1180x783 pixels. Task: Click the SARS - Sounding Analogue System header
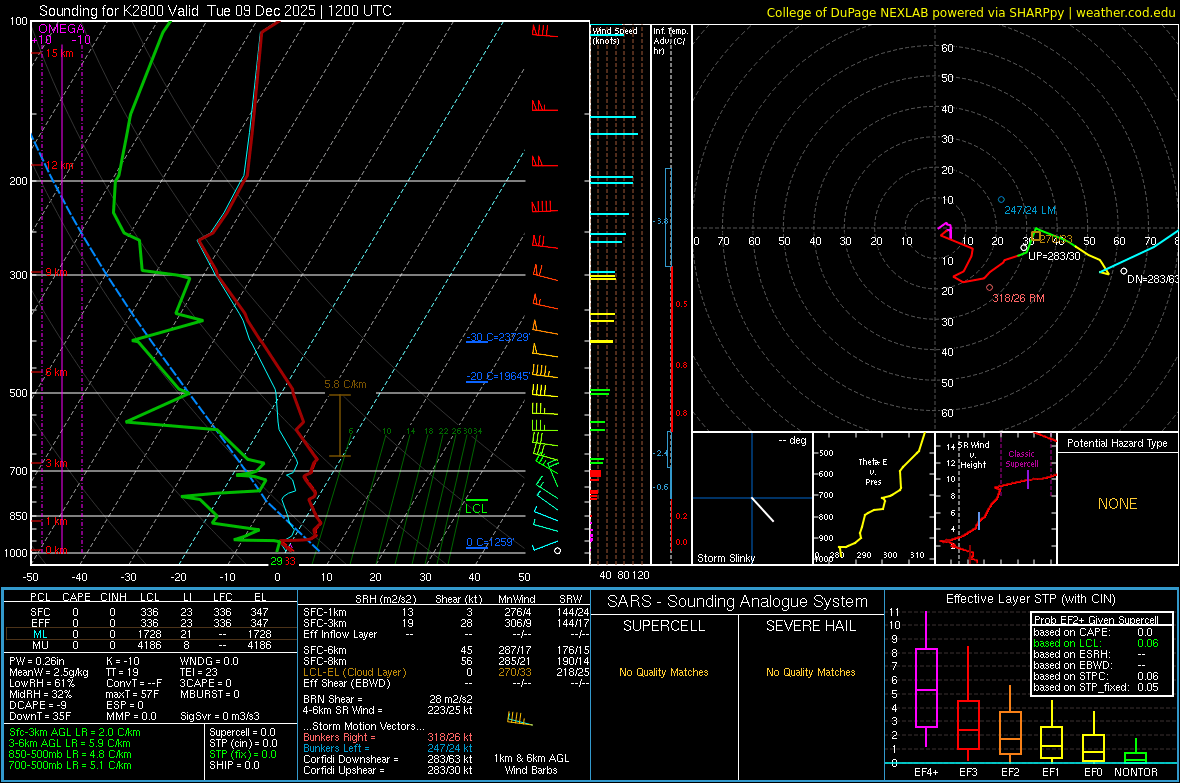pyautogui.click(x=738, y=602)
